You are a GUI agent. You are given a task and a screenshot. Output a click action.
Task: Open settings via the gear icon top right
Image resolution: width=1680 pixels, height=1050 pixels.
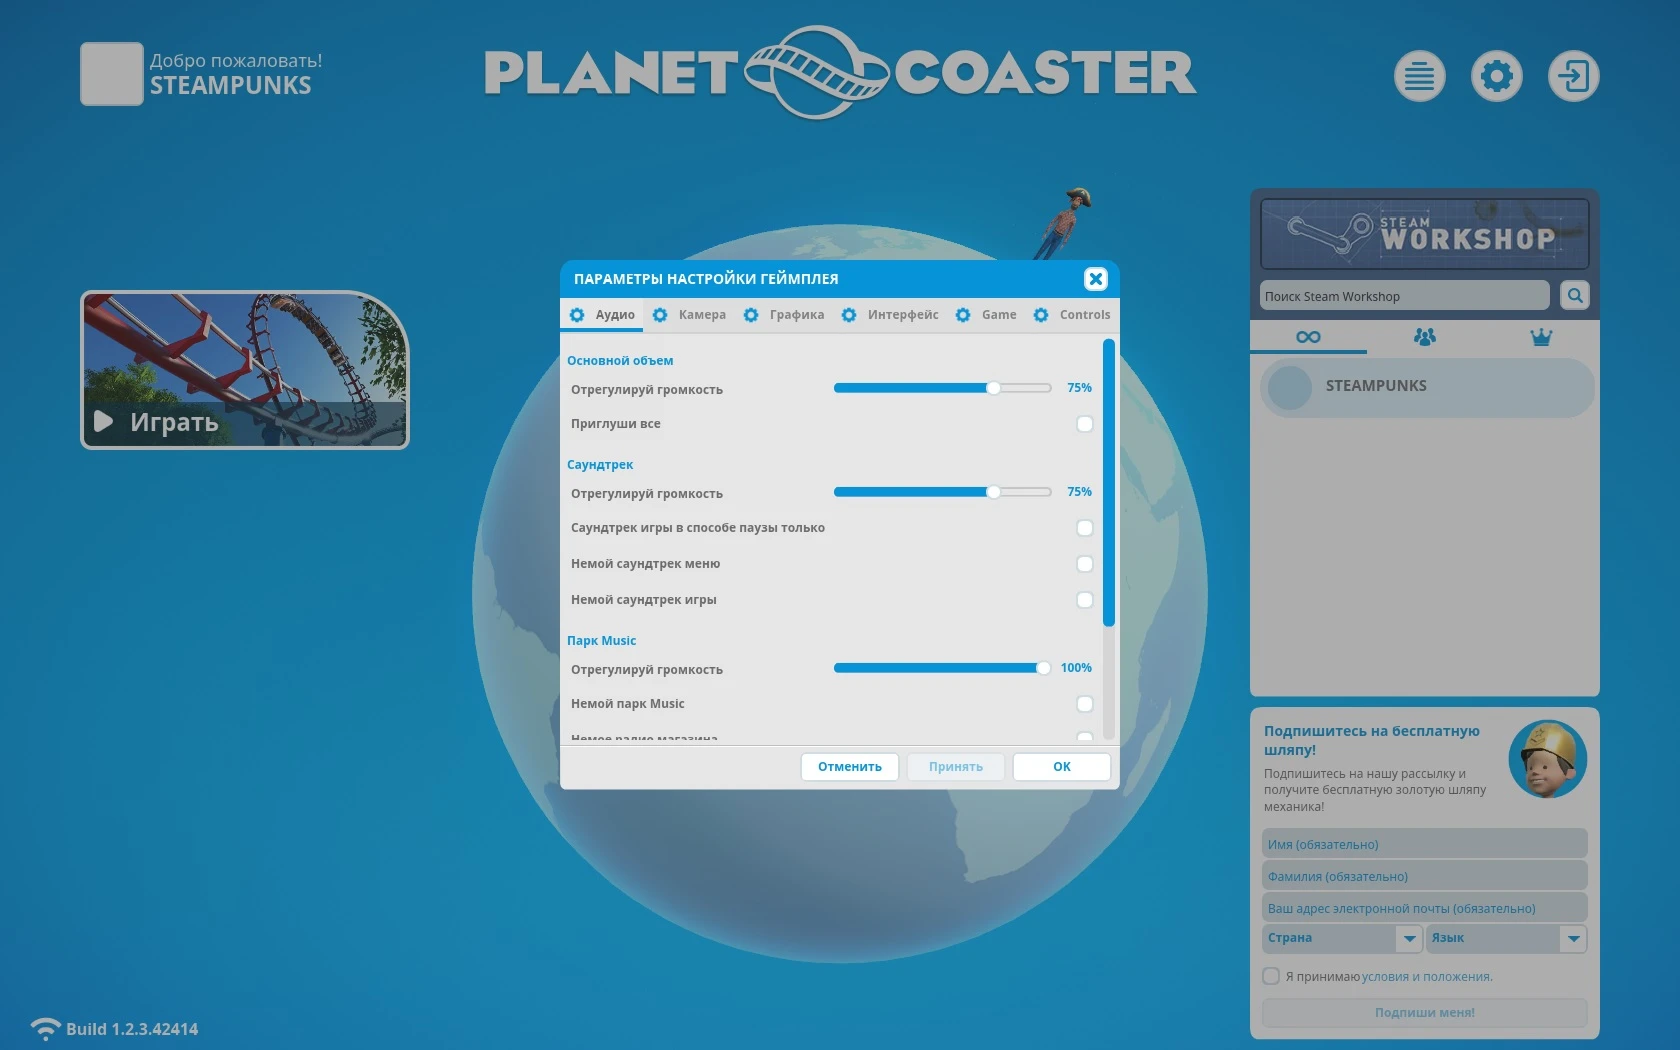1496,75
